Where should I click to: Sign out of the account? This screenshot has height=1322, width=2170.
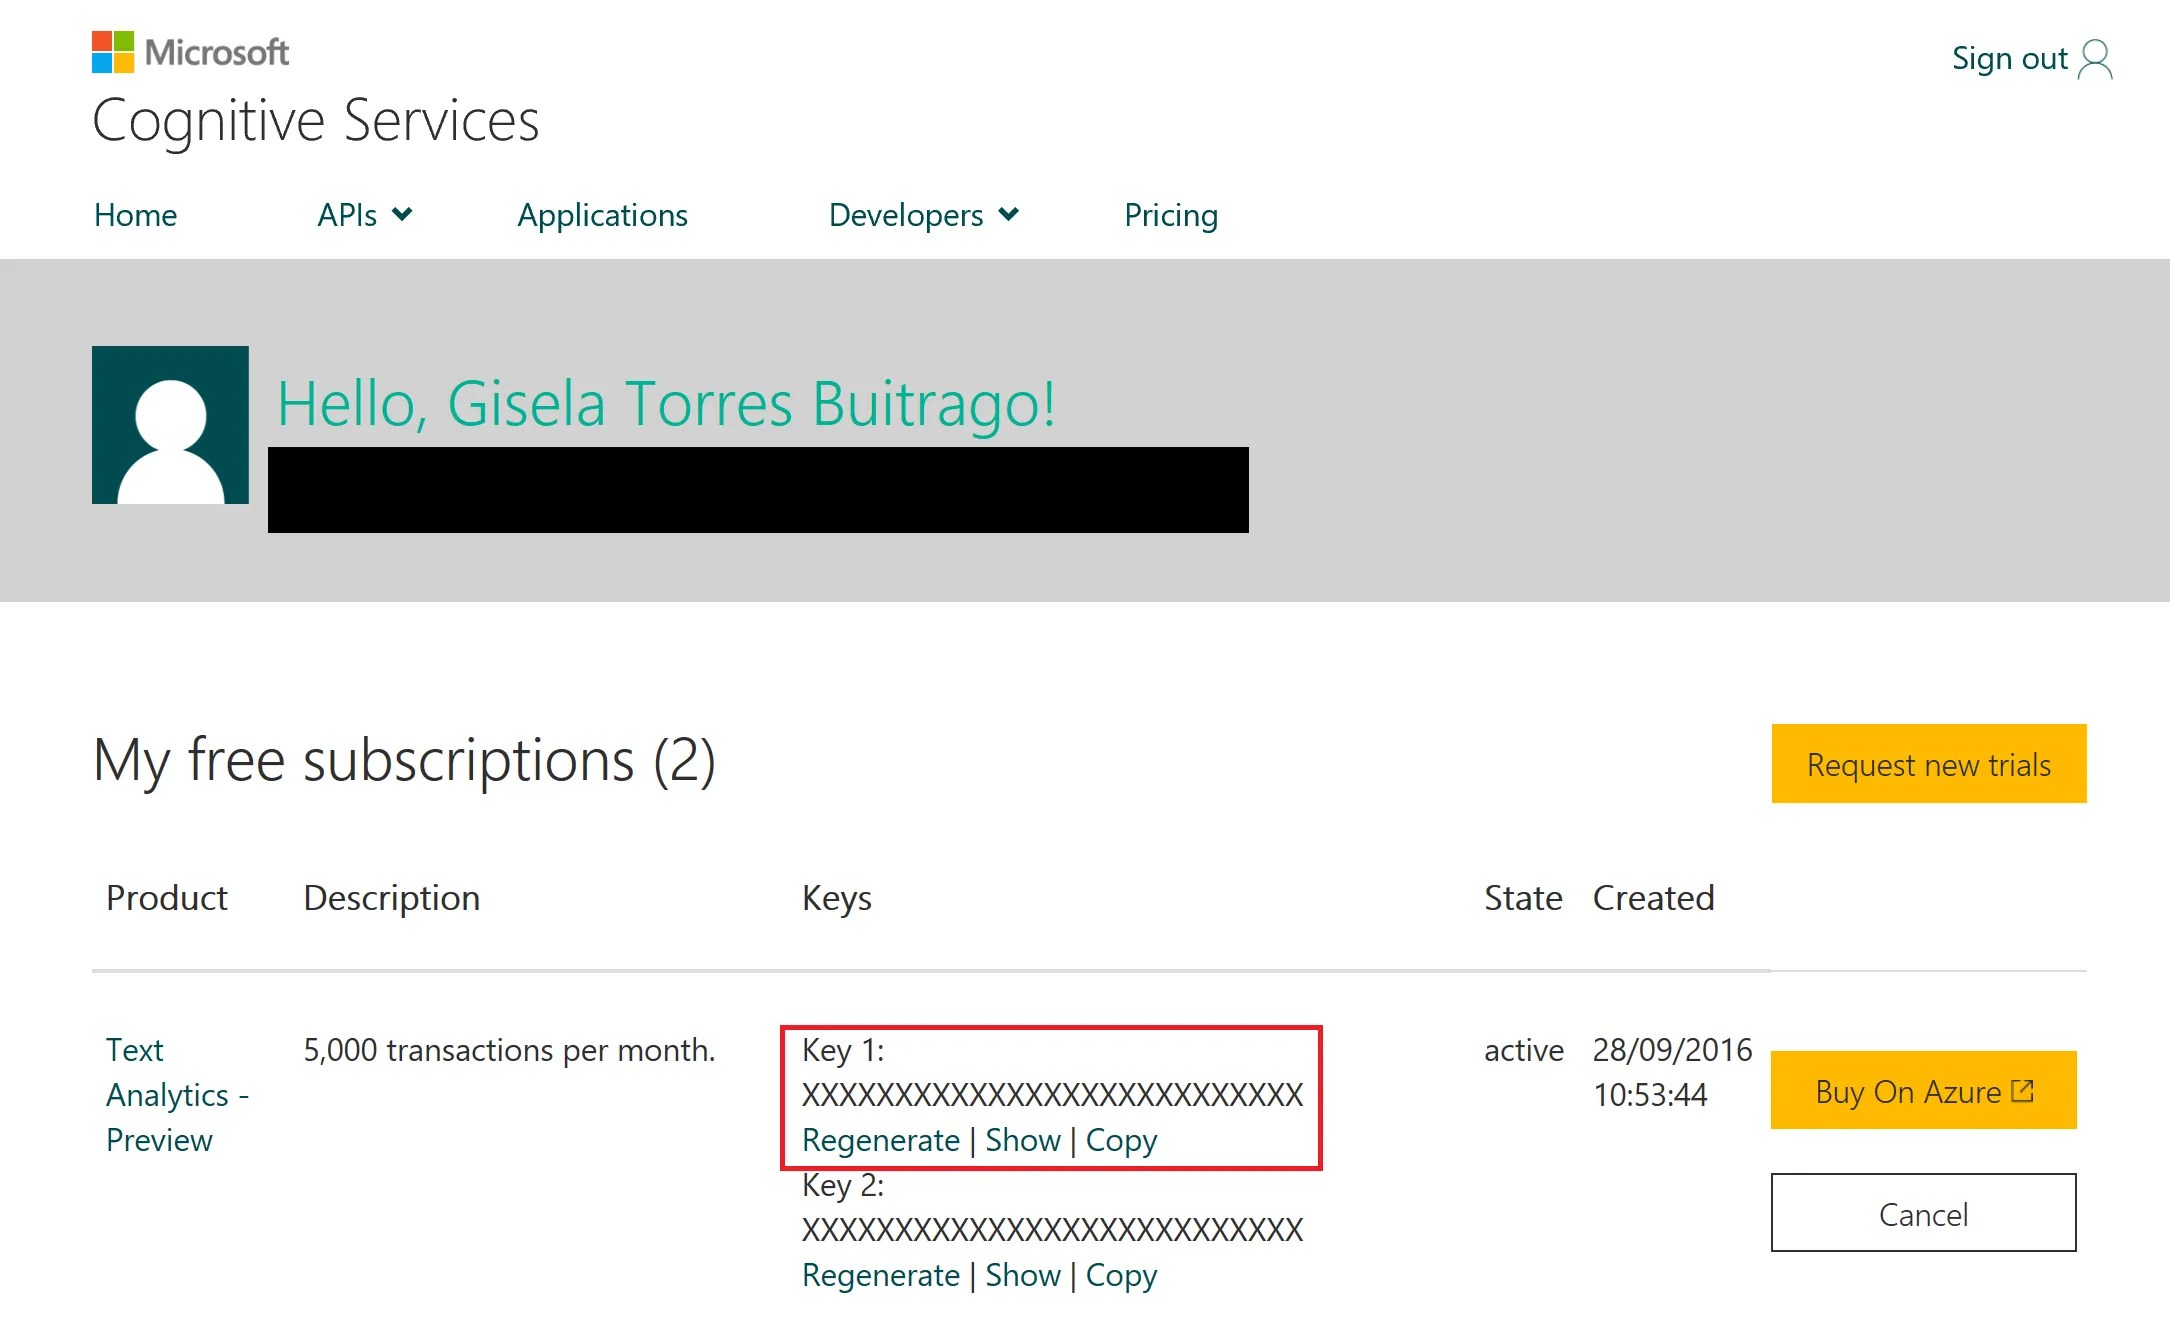click(x=2009, y=58)
